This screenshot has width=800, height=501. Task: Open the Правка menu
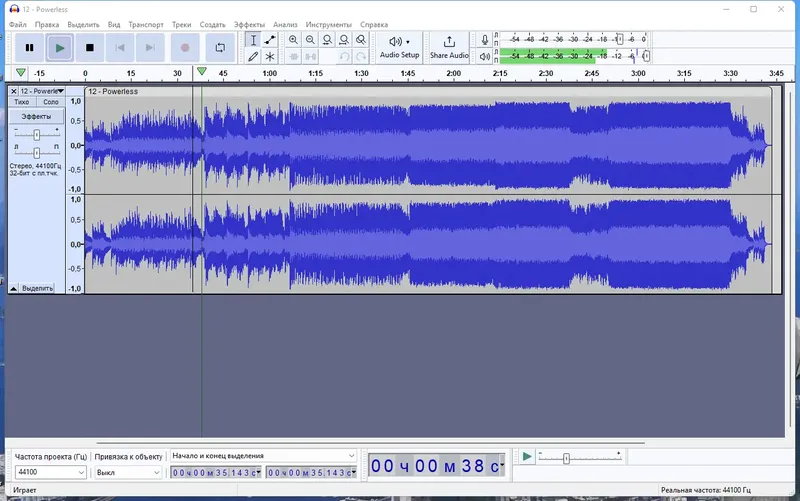(47, 24)
